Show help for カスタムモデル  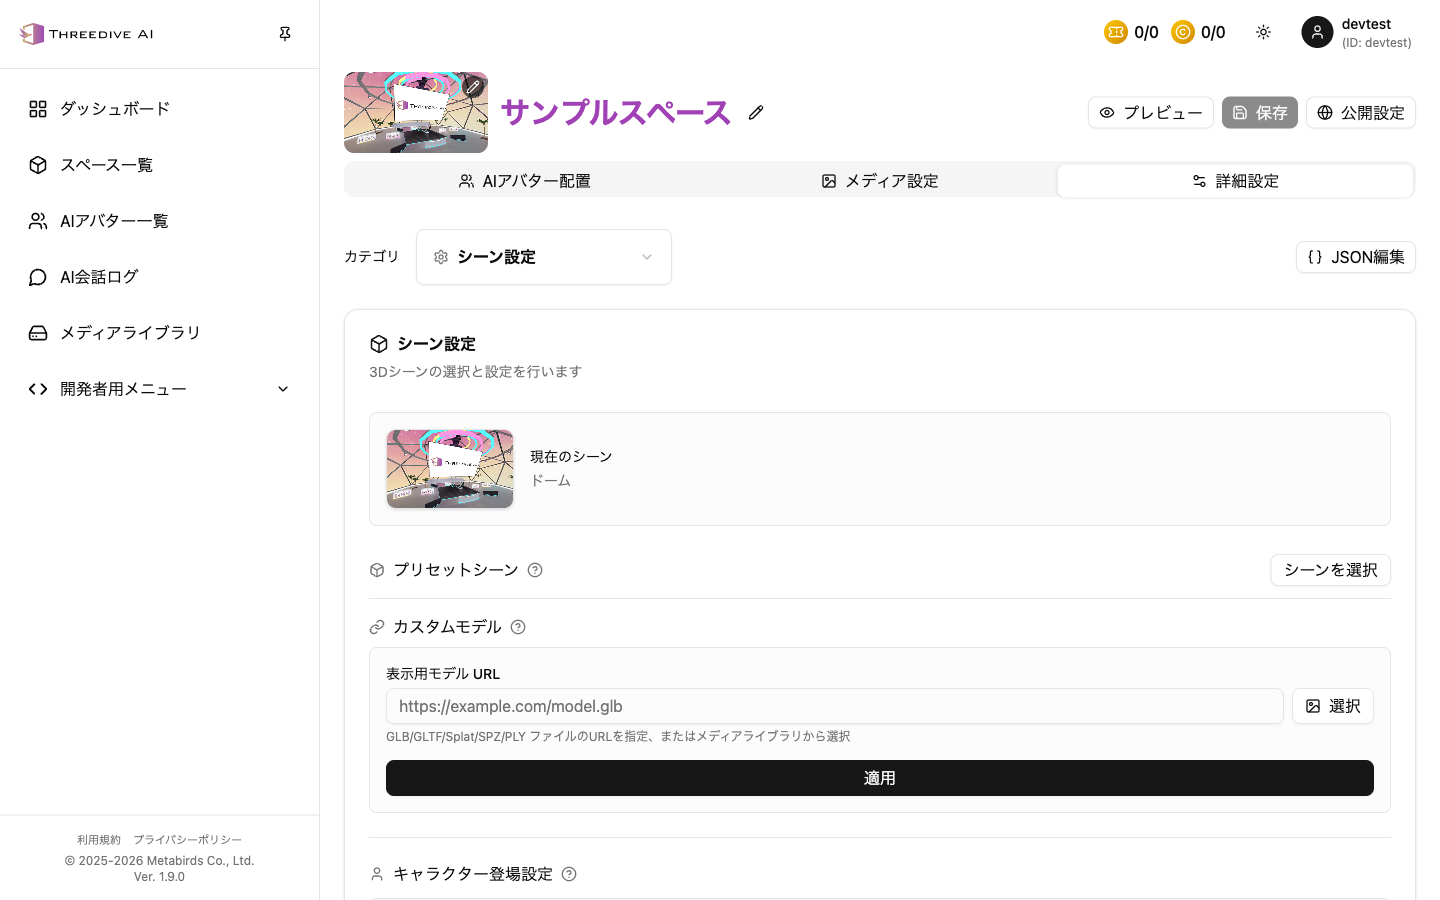click(518, 627)
